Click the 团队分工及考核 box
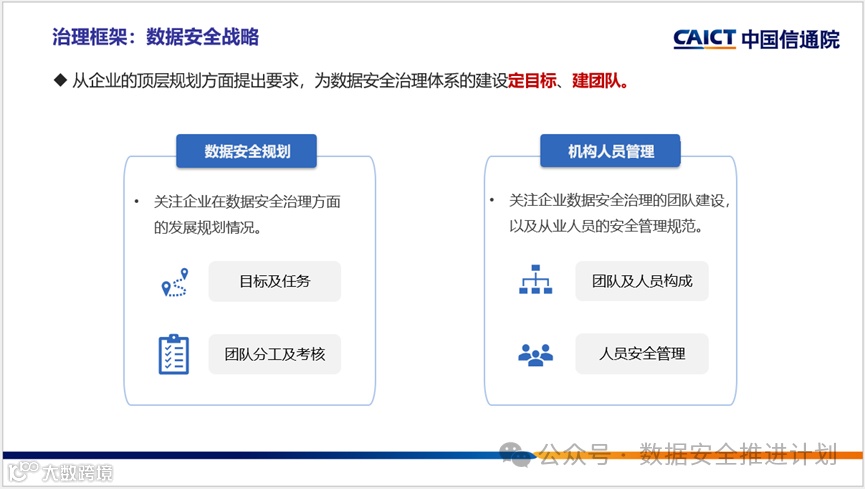This screenshot has height=489, width=865. [x=275, y=354]
